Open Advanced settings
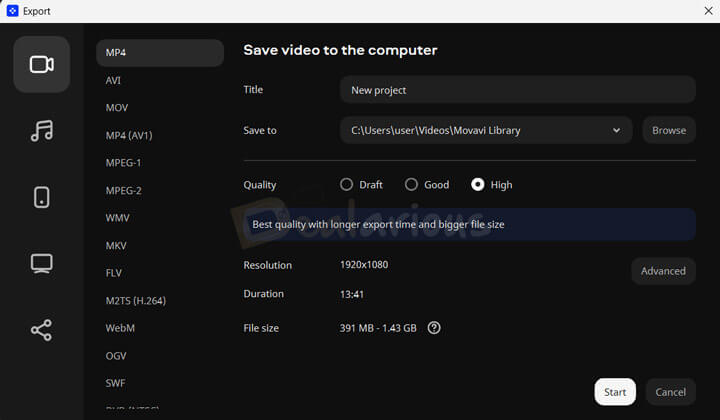The image size is (720, 420). (x=663, y=271)
